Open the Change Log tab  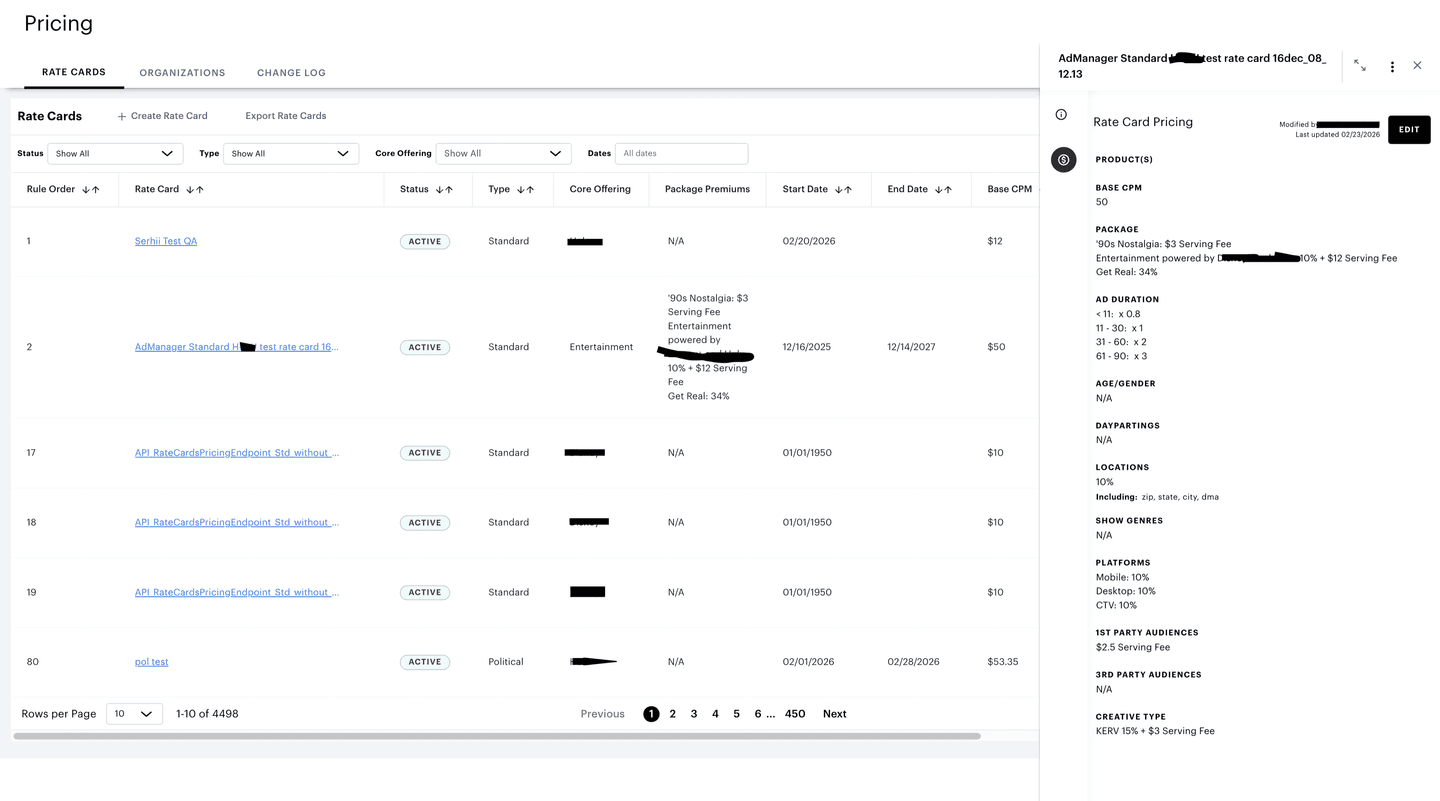coord(291,72)
